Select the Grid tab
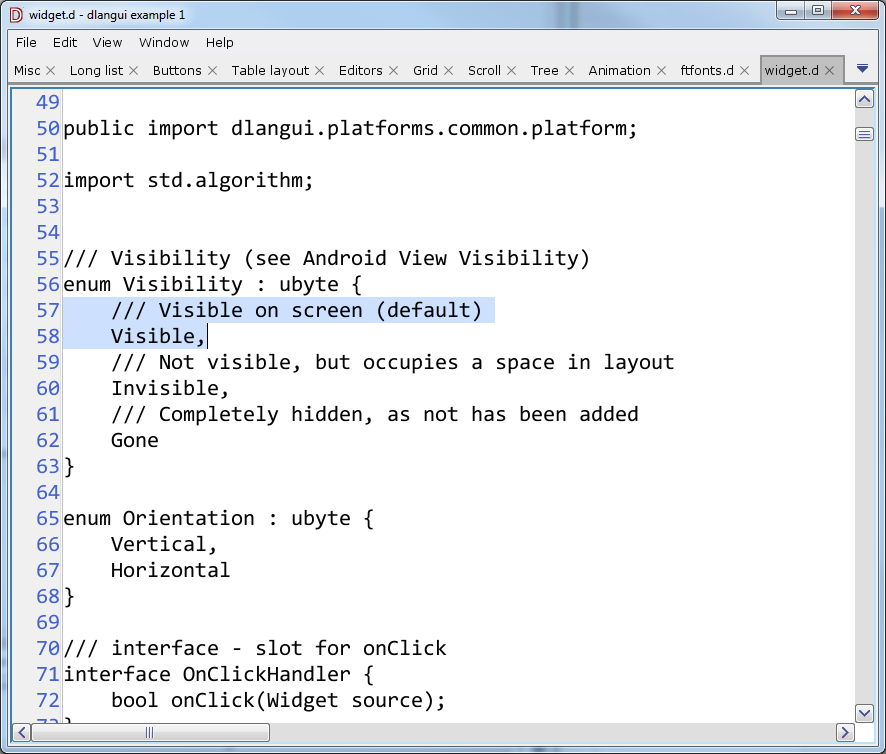This screenshot has height=754, width=886. pos(425,71)
